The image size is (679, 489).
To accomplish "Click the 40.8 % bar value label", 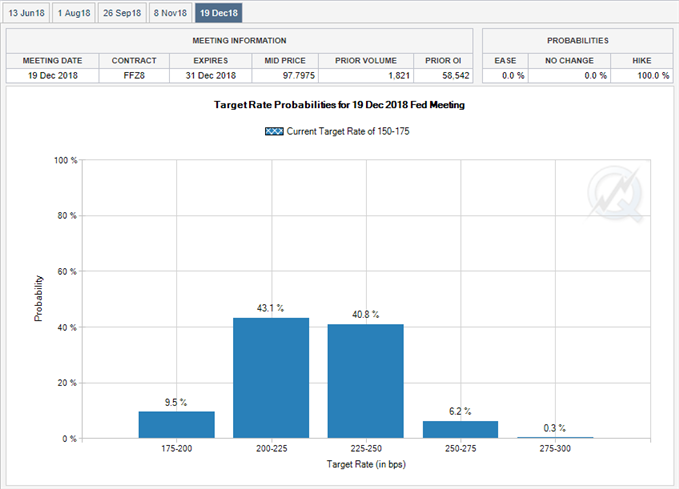I will point(365,314).
